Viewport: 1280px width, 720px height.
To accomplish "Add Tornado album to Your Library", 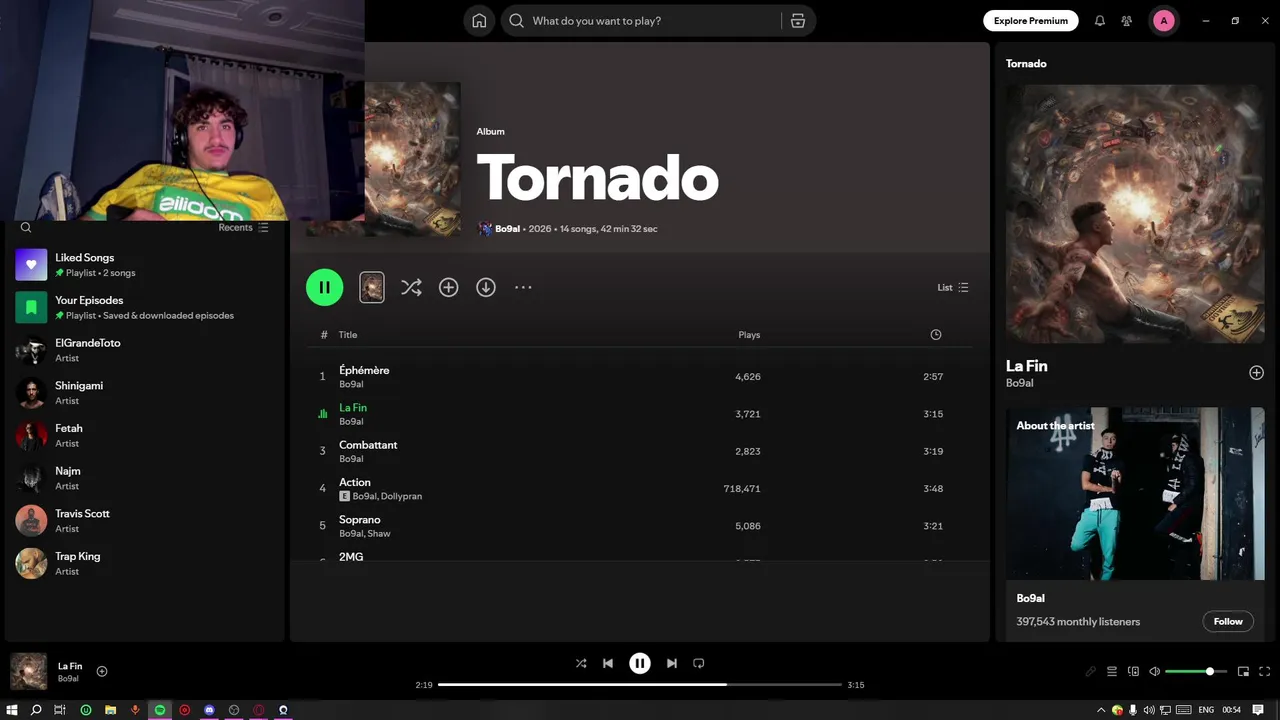I will click(449, 288).
